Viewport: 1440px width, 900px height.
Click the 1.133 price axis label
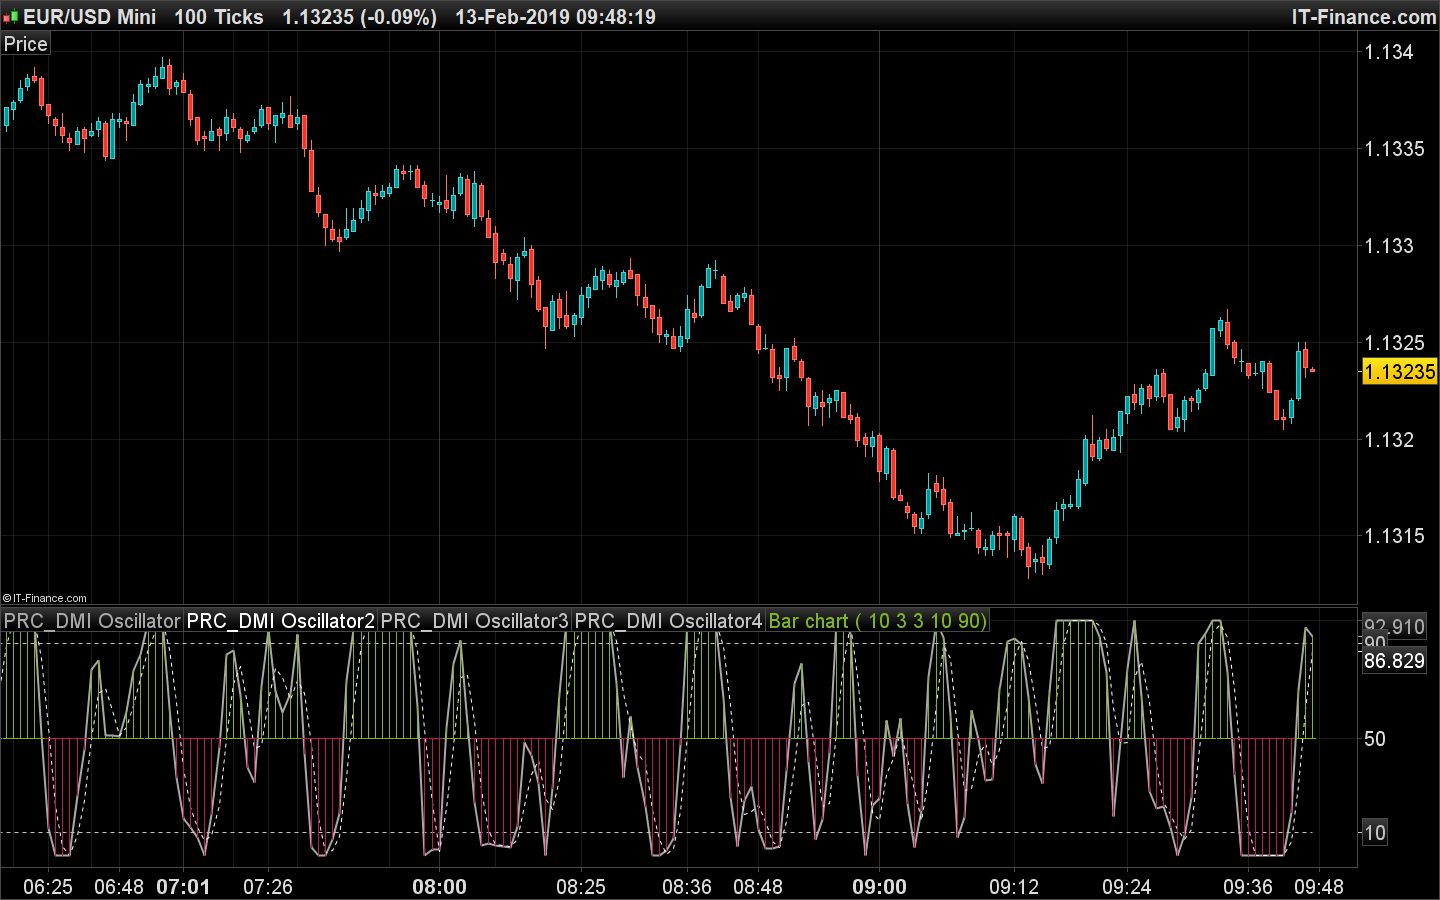pyautogui.click(x=1389, y=246)
